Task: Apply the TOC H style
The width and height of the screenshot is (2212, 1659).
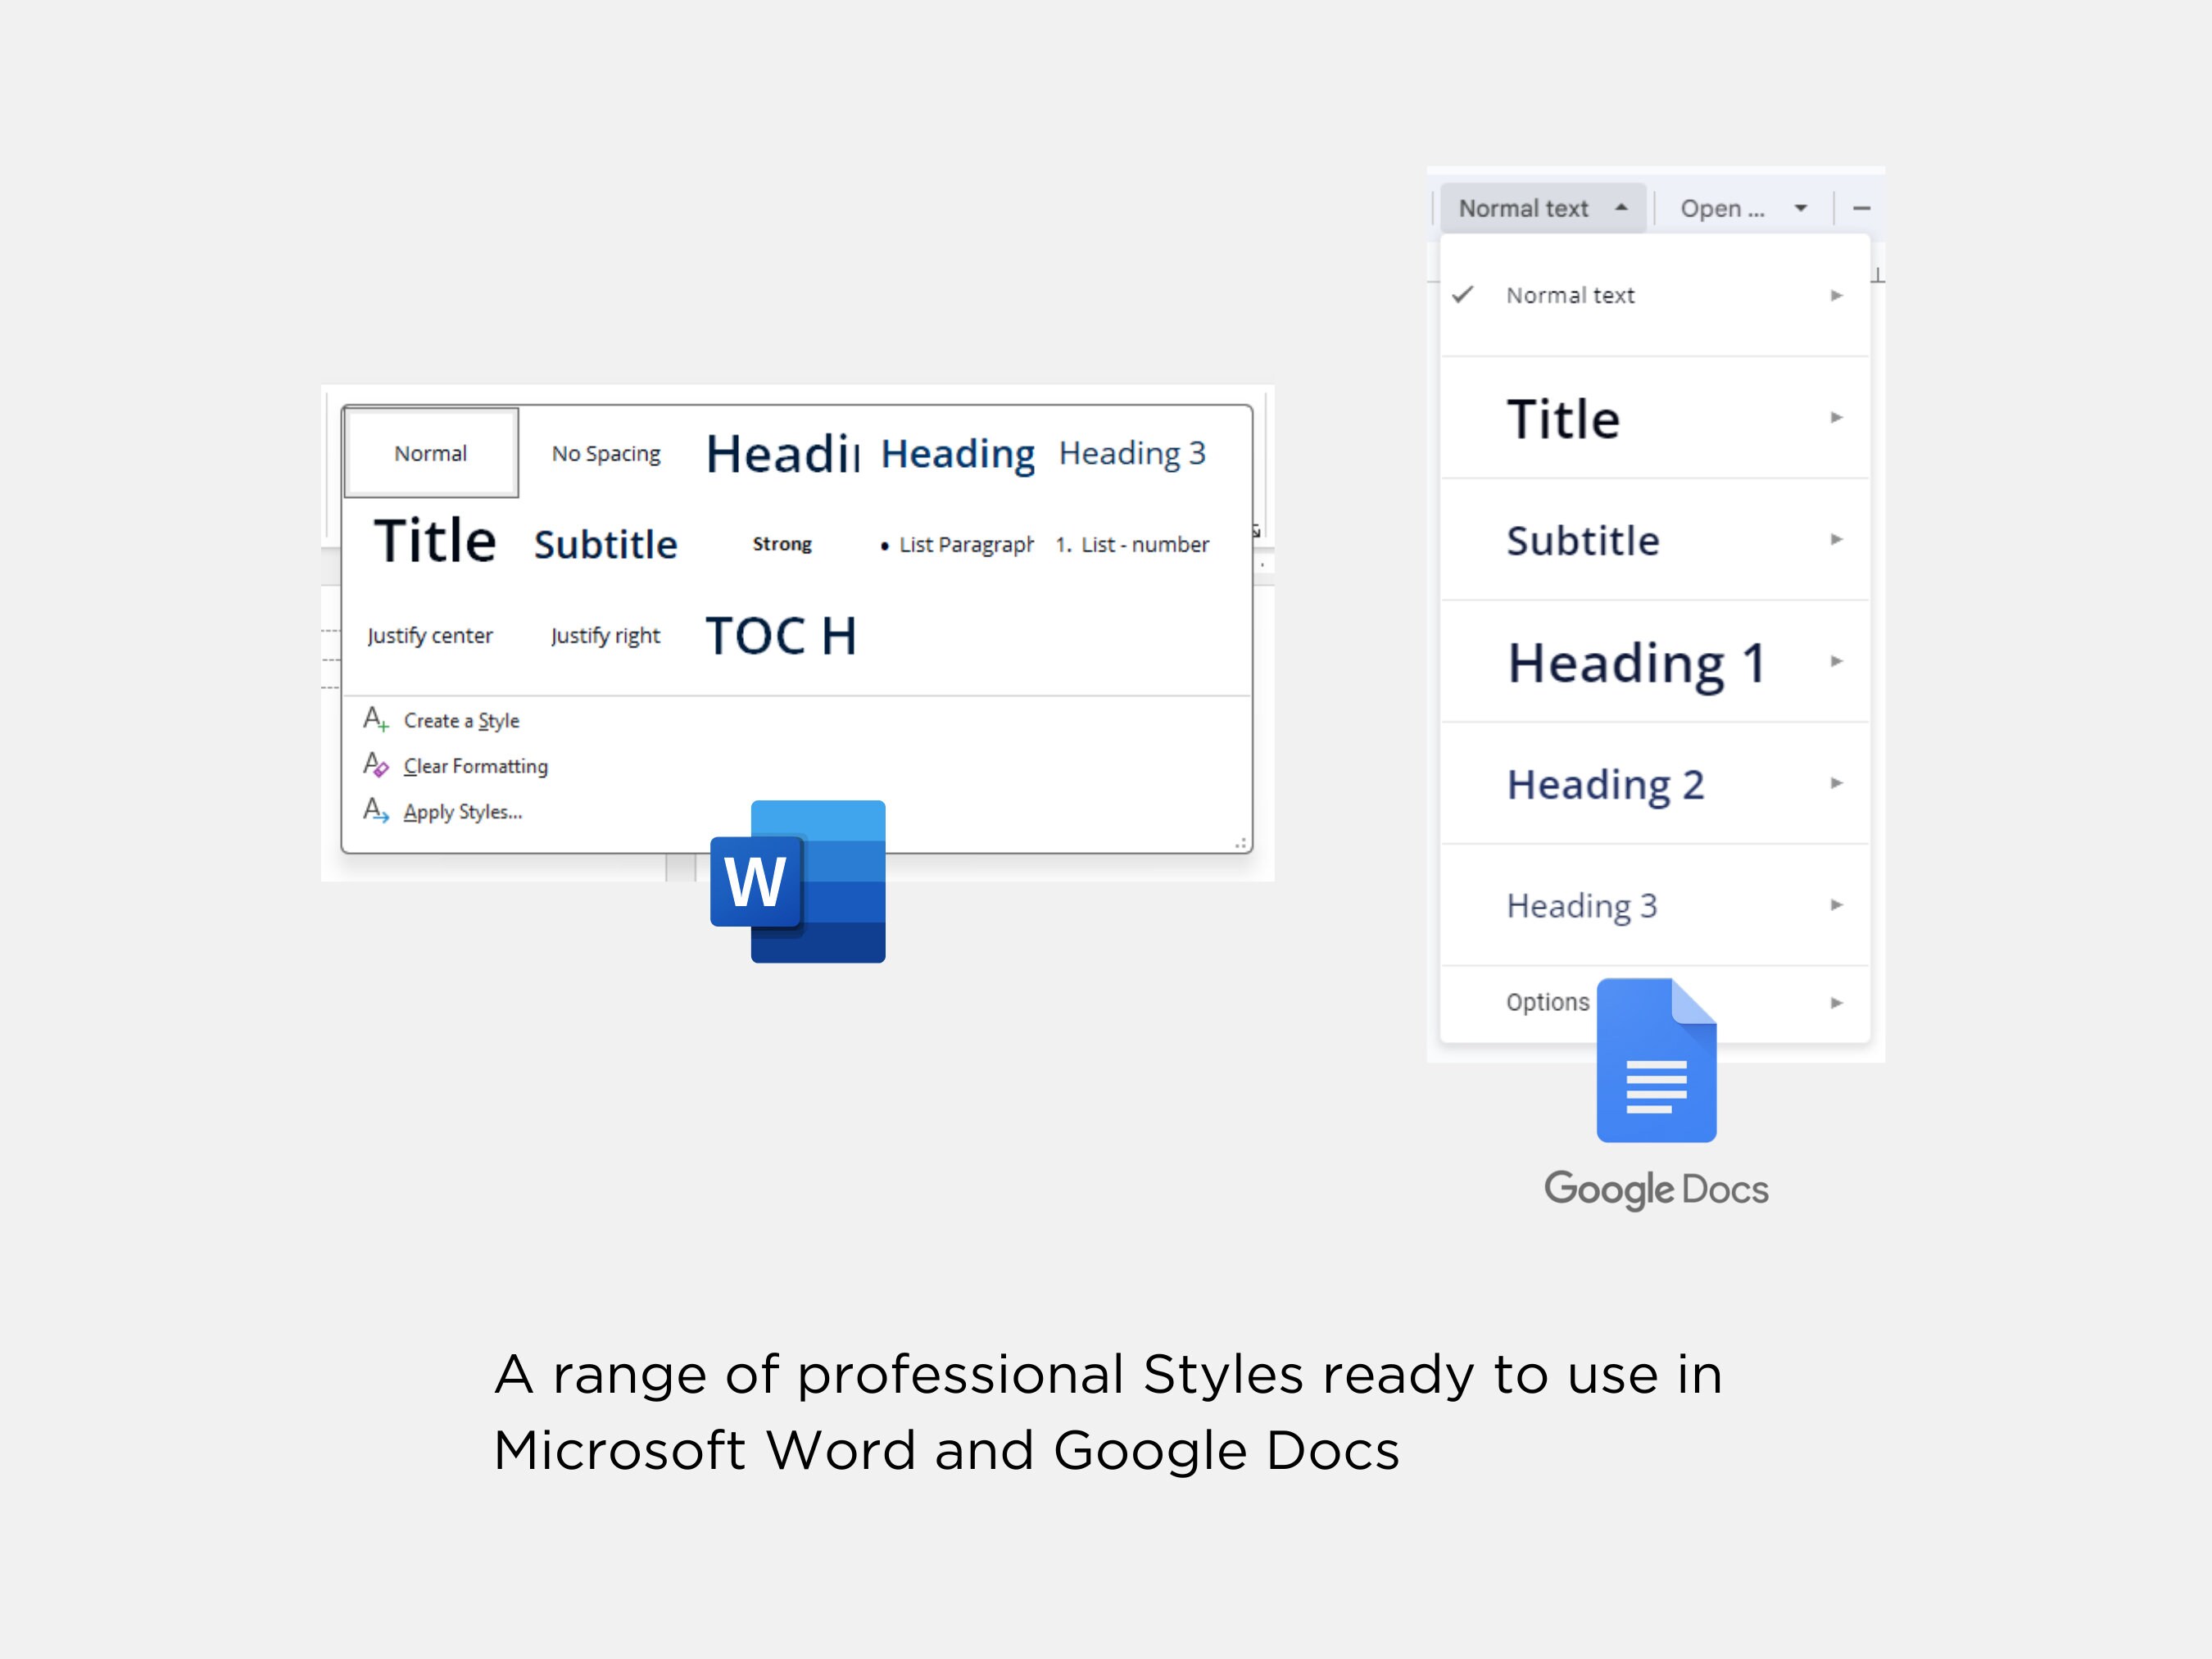Action: point(780,634)
